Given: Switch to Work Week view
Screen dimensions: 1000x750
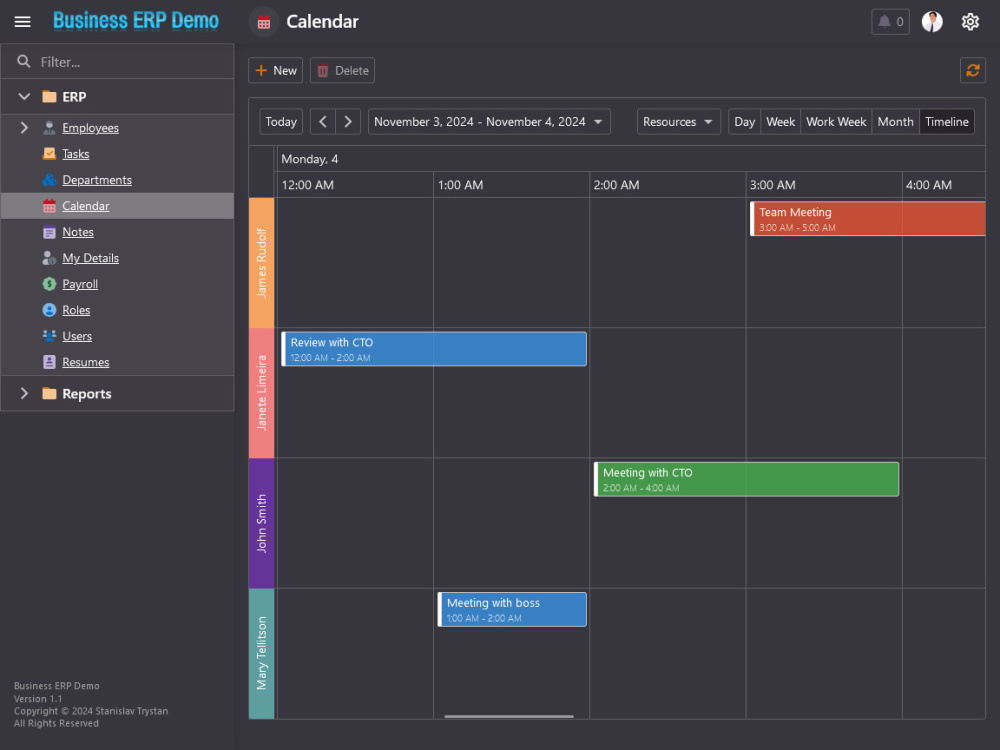Looking at the screenshot, I should (835, 122).
